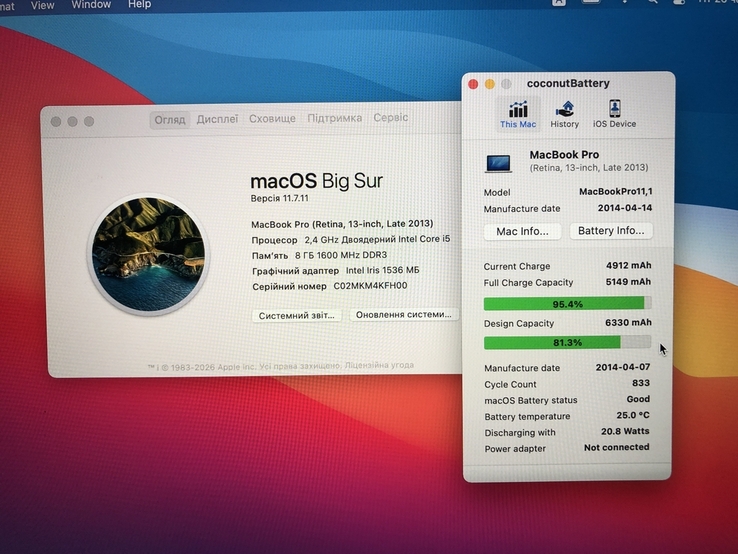Click the Discharging with 20.8 Watts value
Image resolution: width=738 pixels, height=554 pixels.
pos(625,431)
